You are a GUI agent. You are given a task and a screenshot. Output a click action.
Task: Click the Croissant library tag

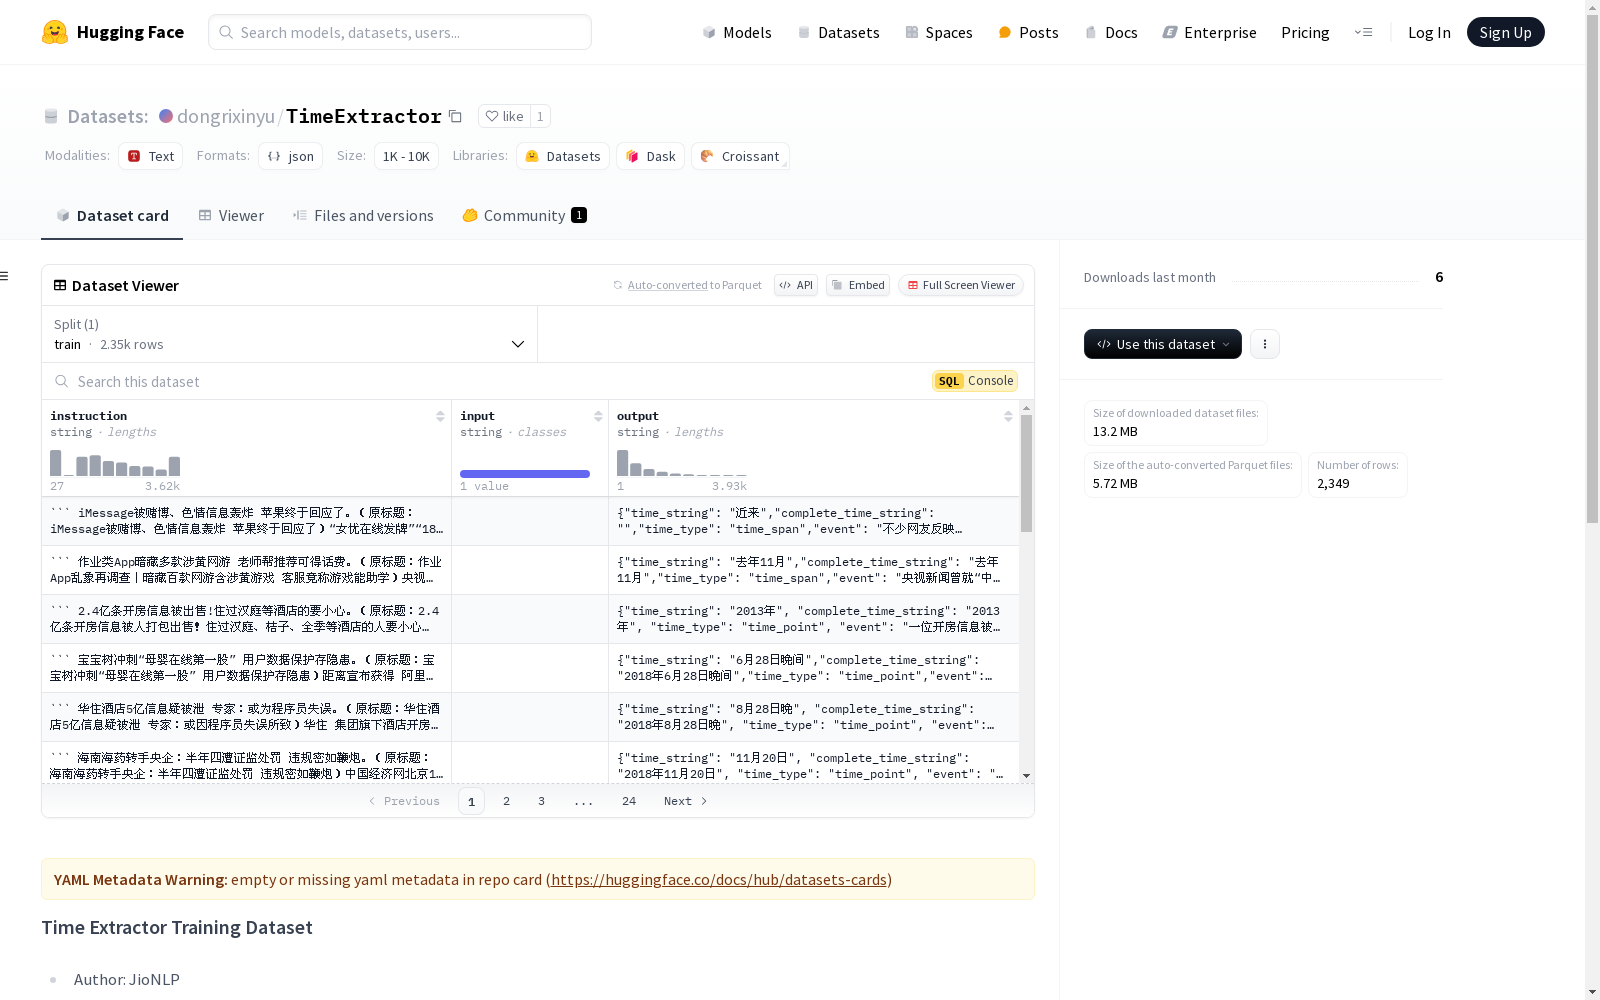[740, 156]
